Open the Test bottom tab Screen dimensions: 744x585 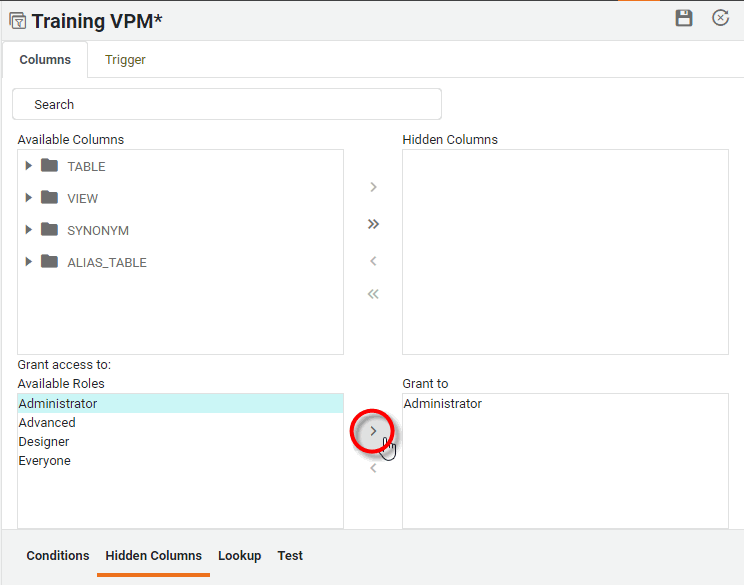pyautogui.click(x=290, y=556)
